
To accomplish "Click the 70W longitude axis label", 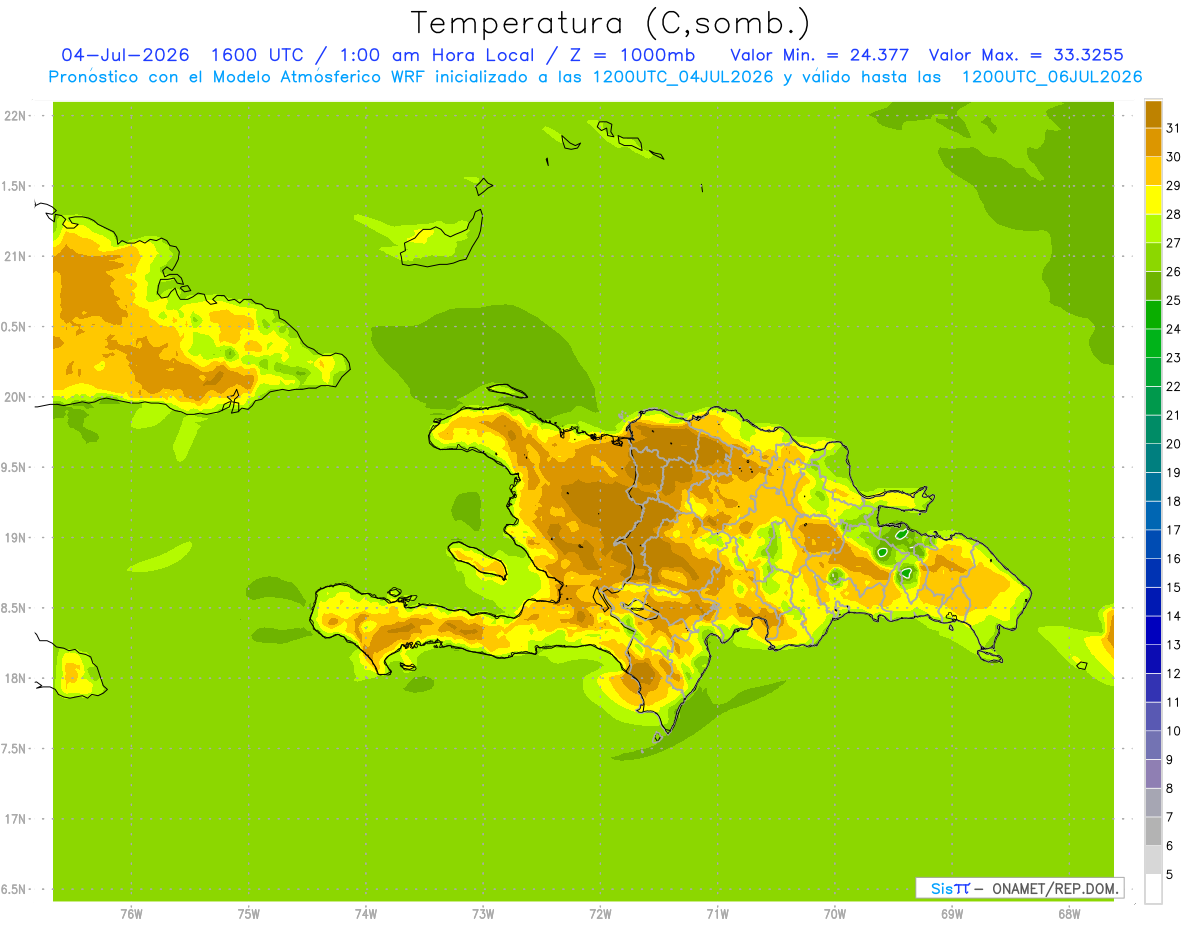I will click(835, 914).
